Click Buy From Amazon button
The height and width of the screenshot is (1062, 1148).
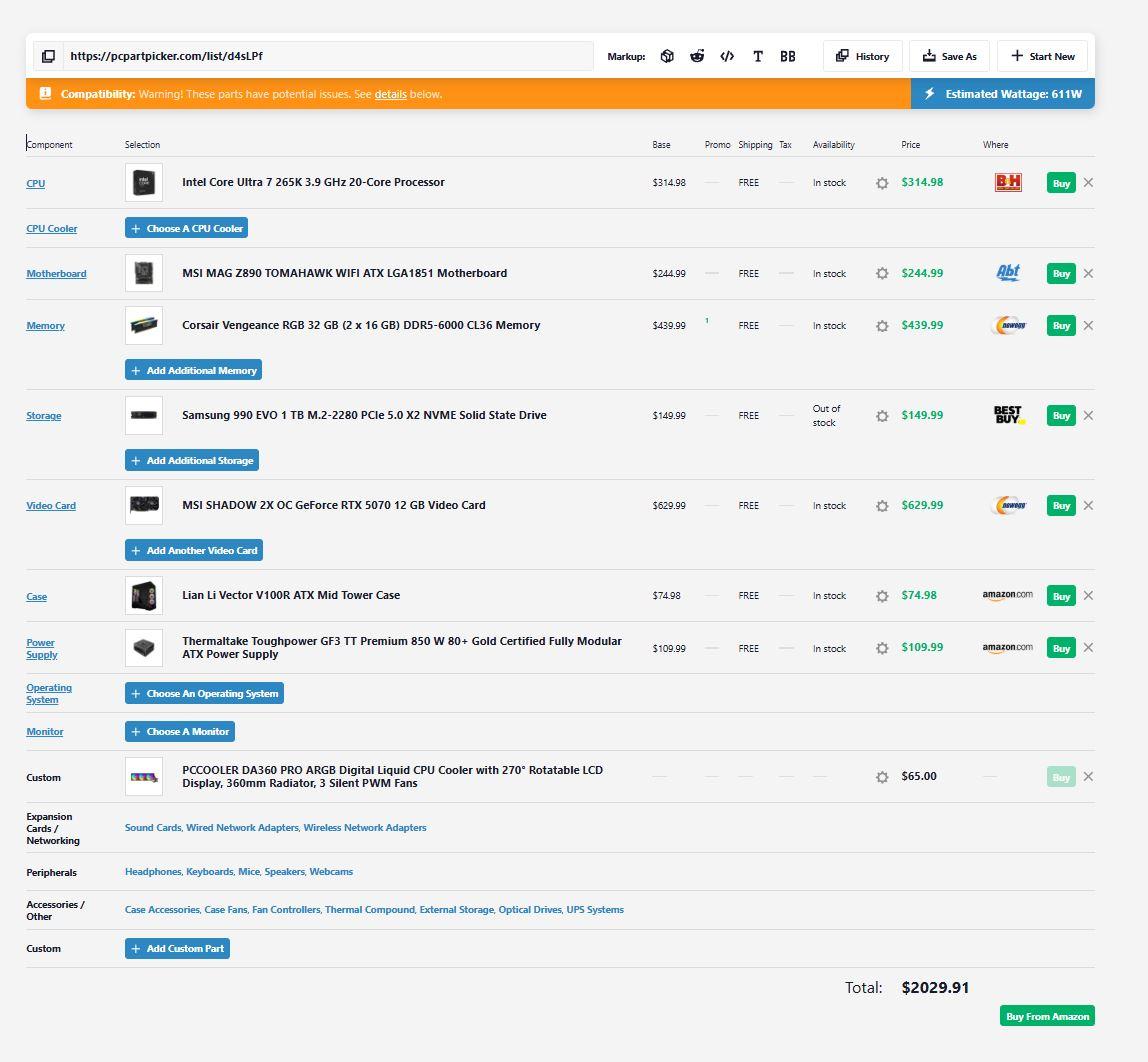click(1047, 1016)
